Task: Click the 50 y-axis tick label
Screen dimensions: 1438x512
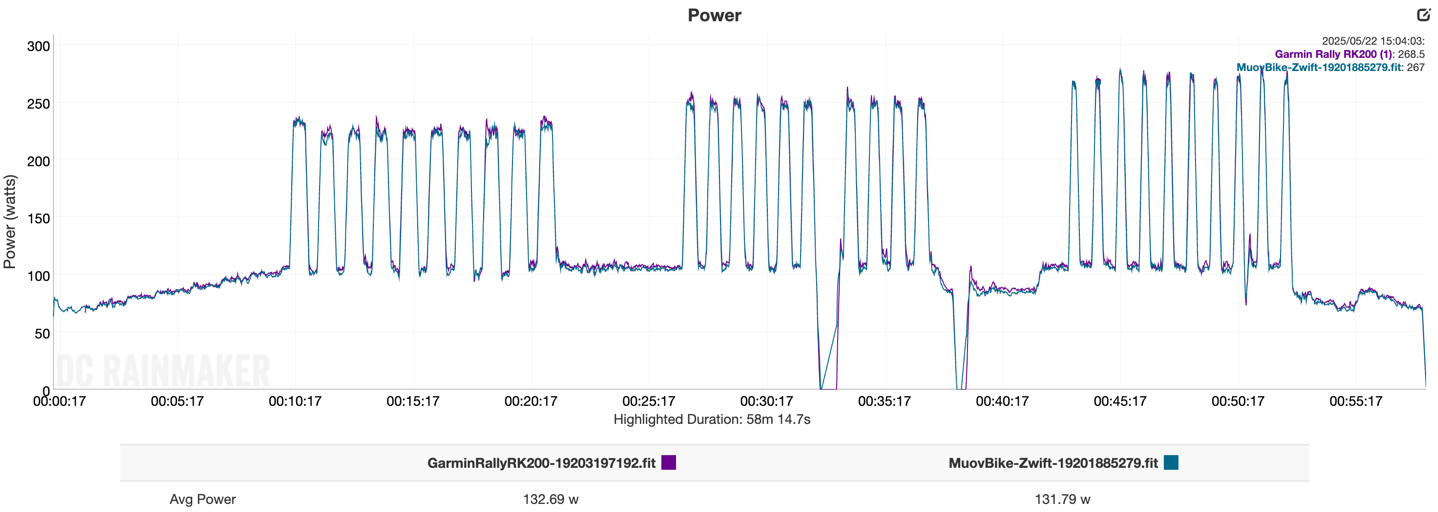Action: click(x=43, y=333)
